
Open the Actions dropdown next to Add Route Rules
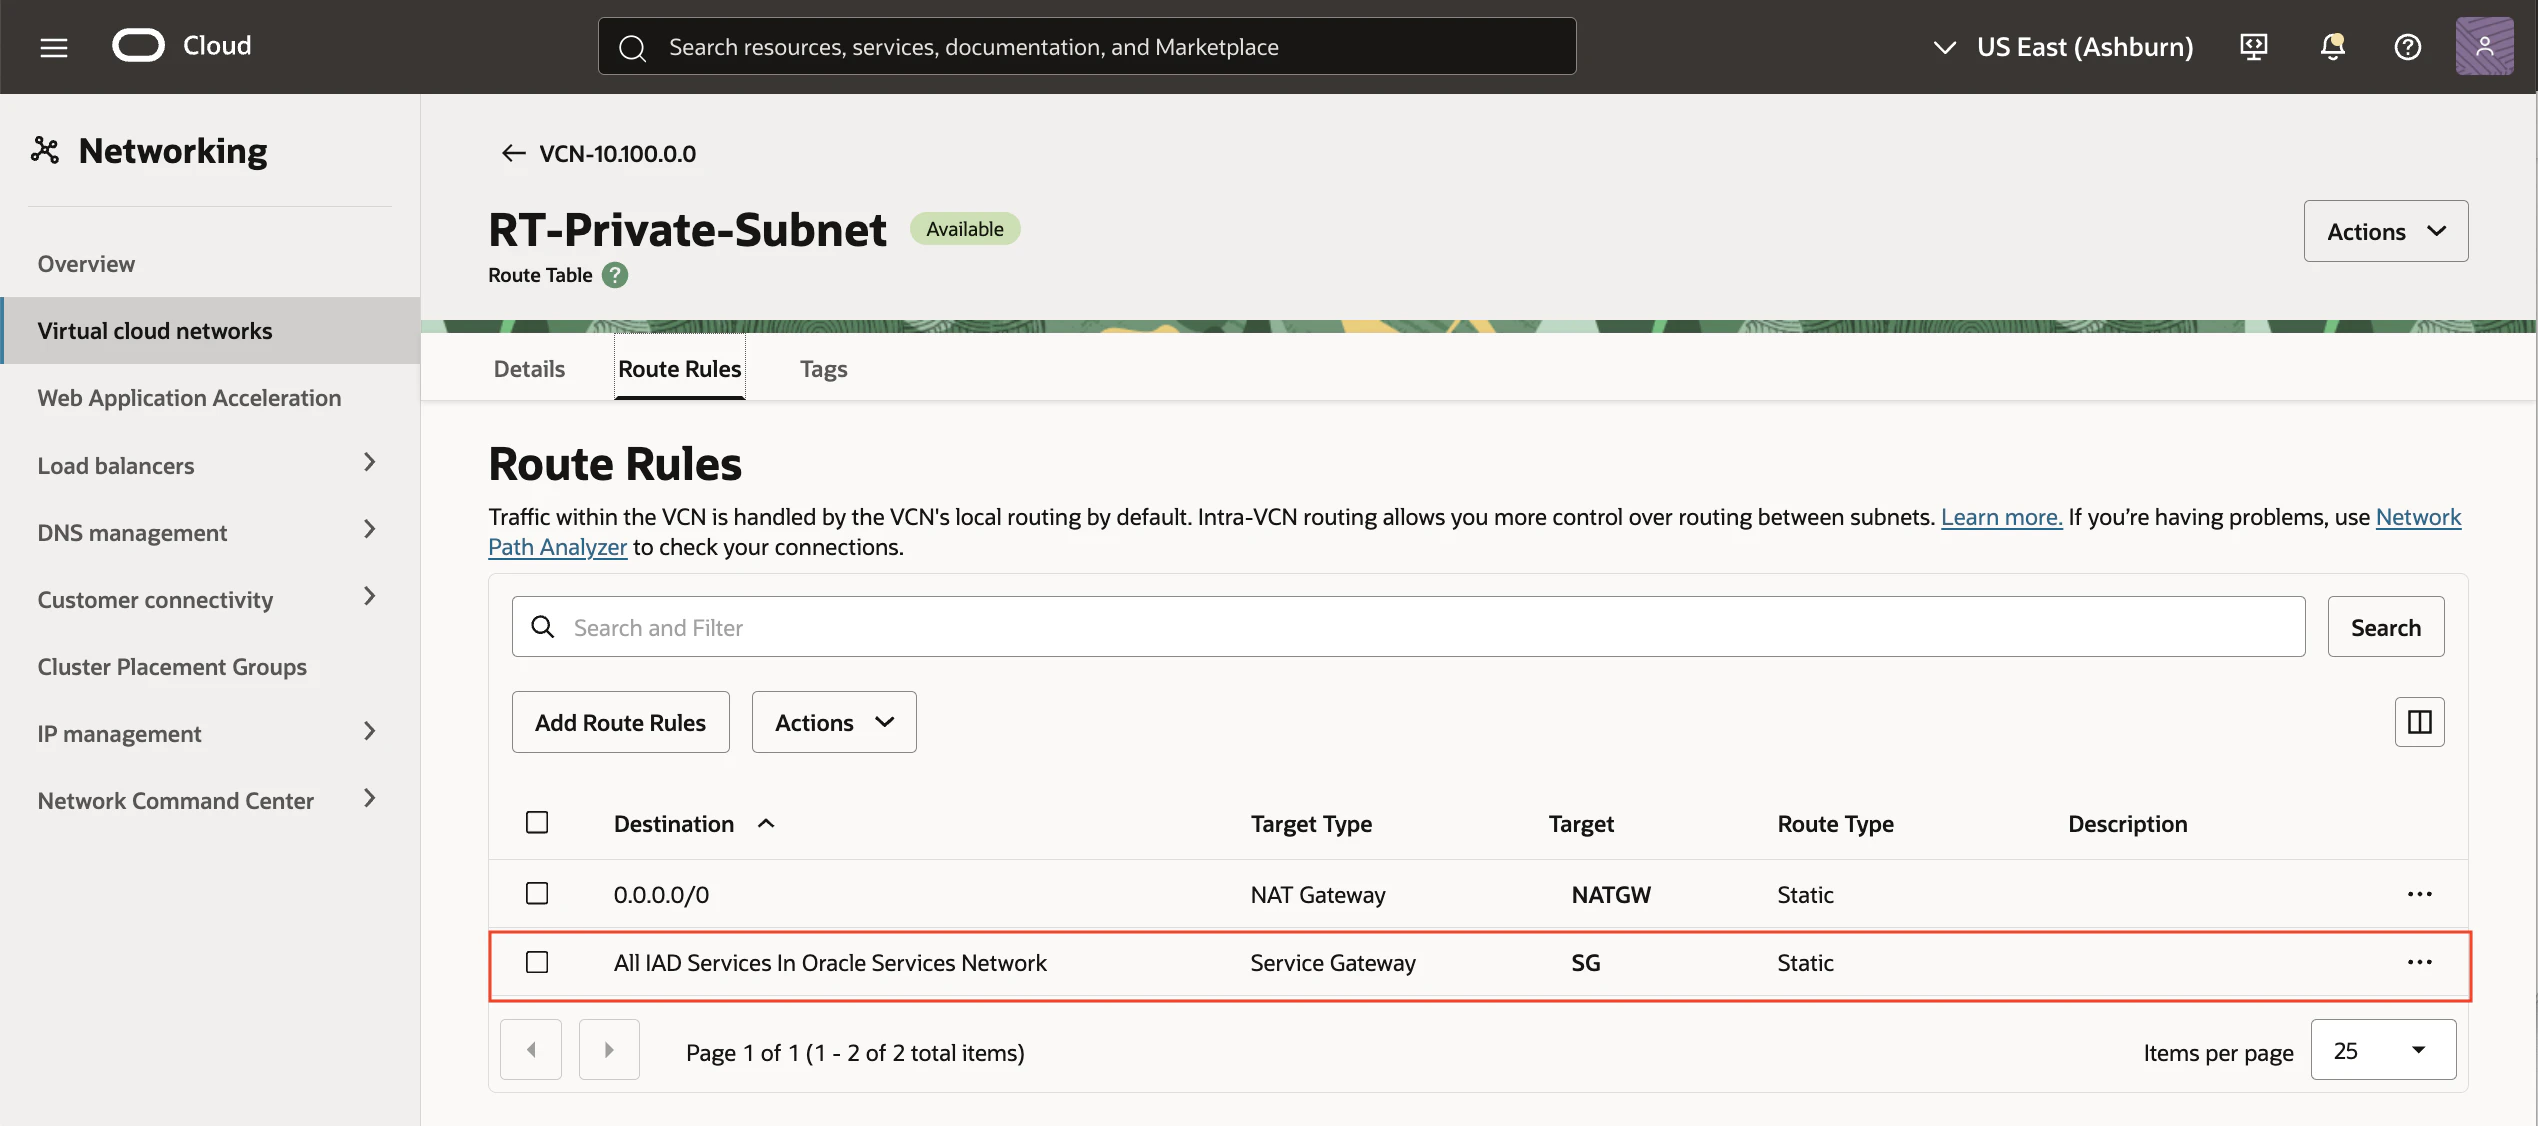[x=834, y=722]
